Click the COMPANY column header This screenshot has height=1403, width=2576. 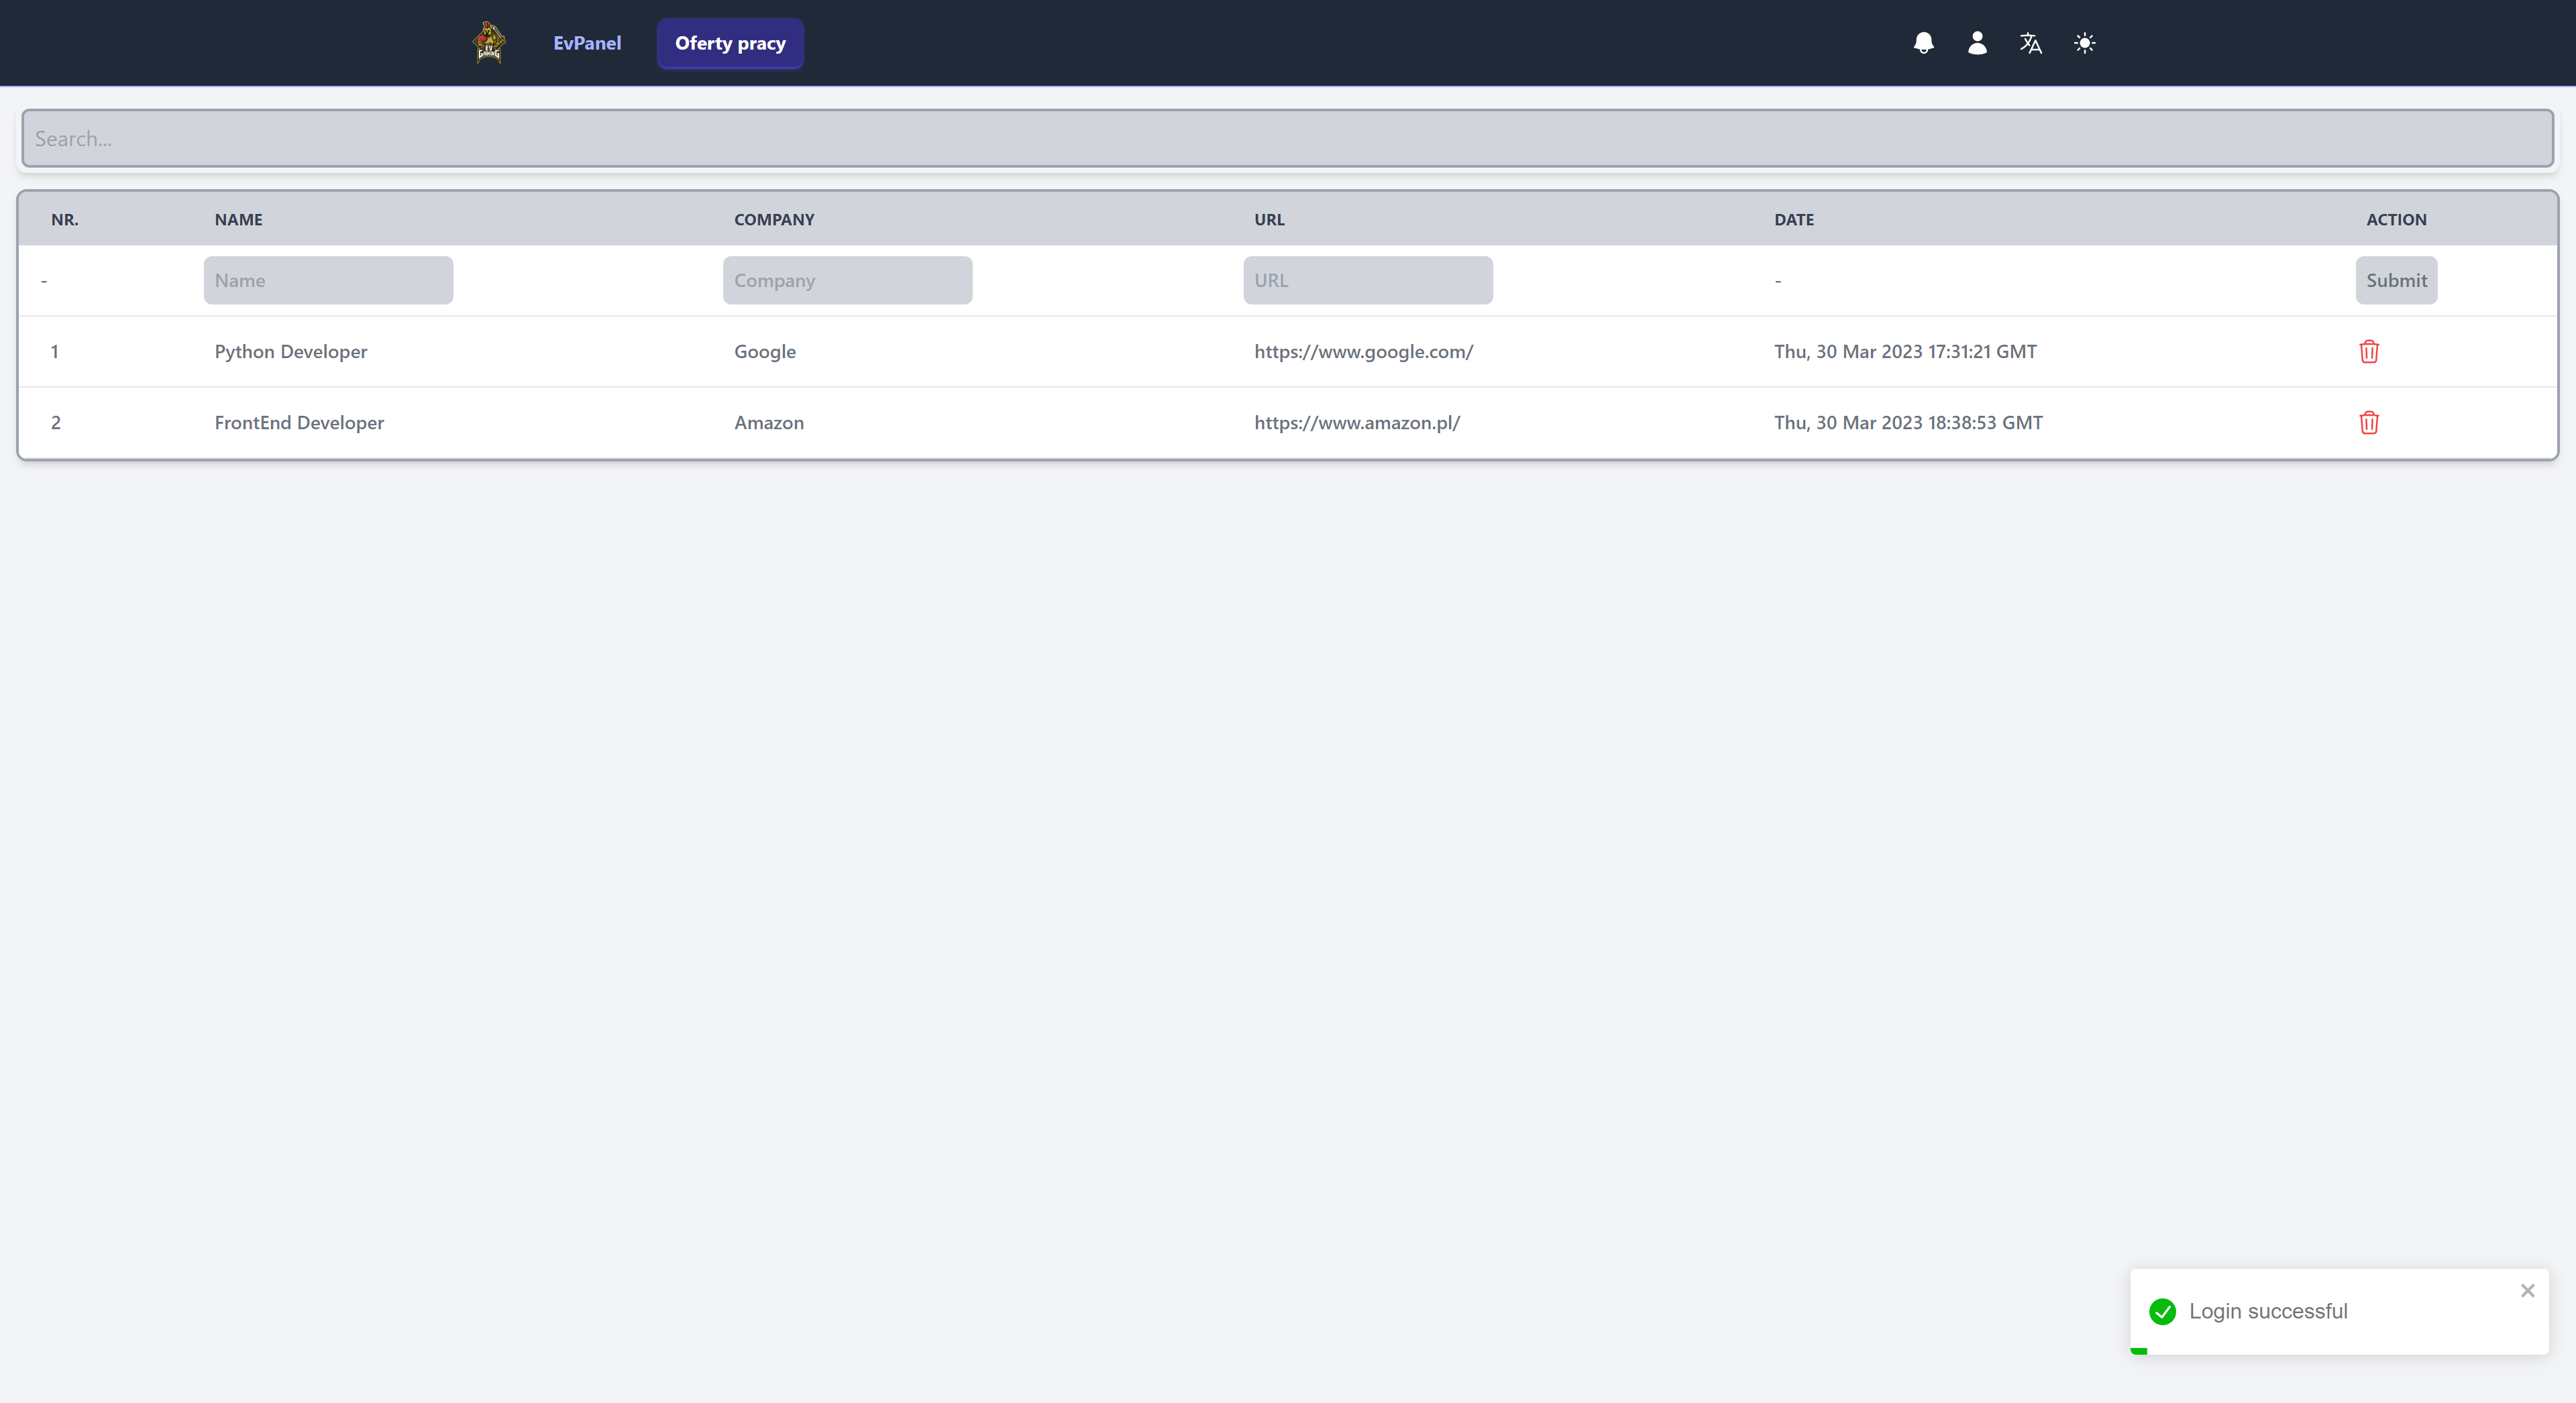(x=774, y=219)
